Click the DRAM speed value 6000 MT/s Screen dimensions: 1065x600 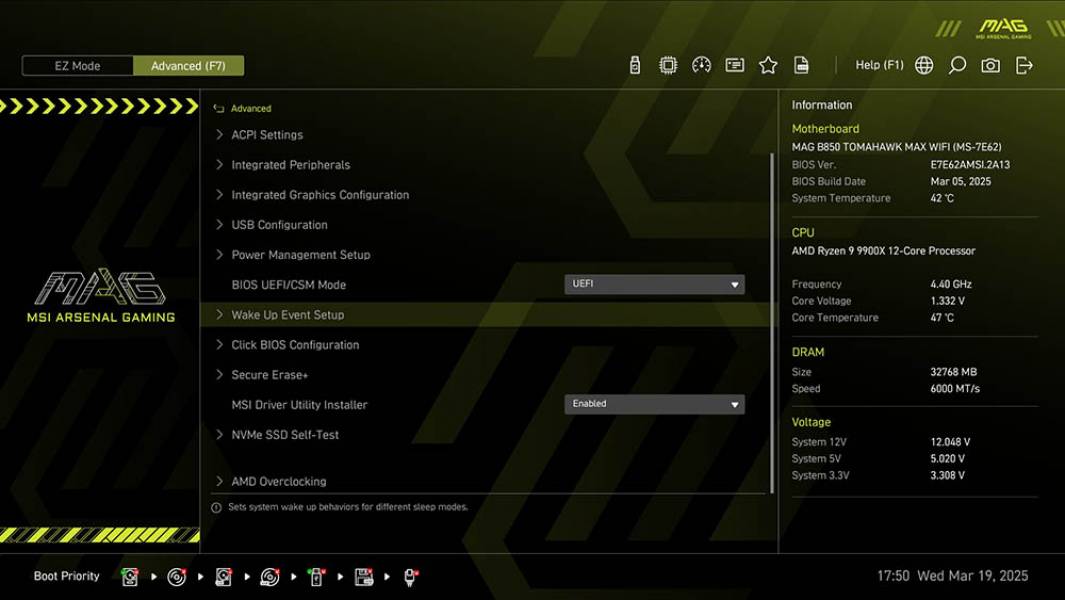954,389
